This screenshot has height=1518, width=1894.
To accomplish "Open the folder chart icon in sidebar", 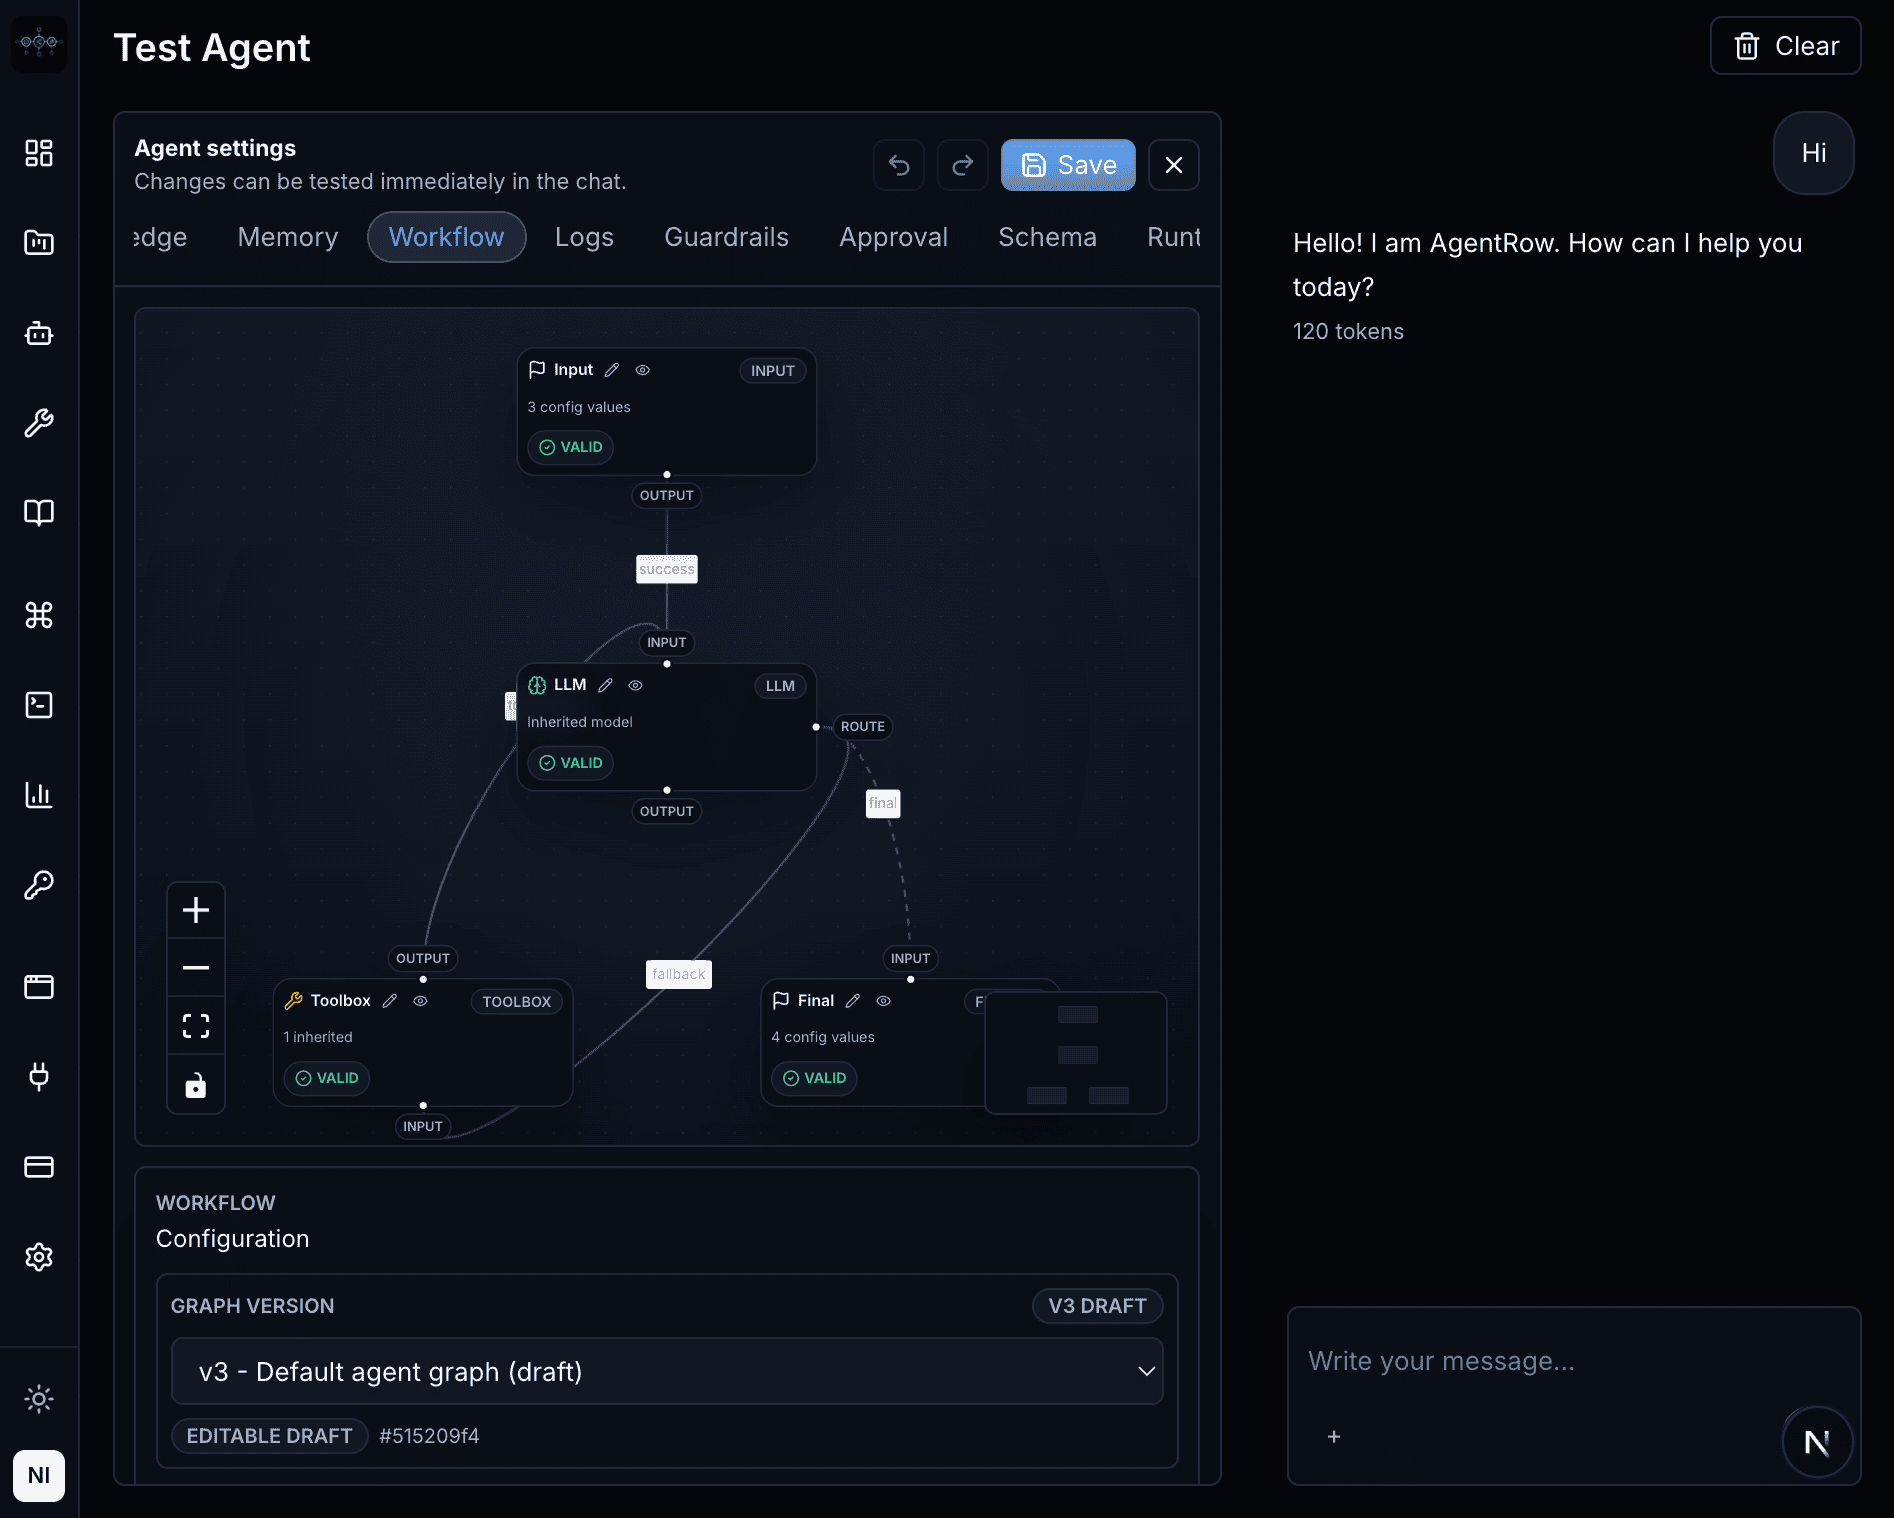I will tap(39, 243).
